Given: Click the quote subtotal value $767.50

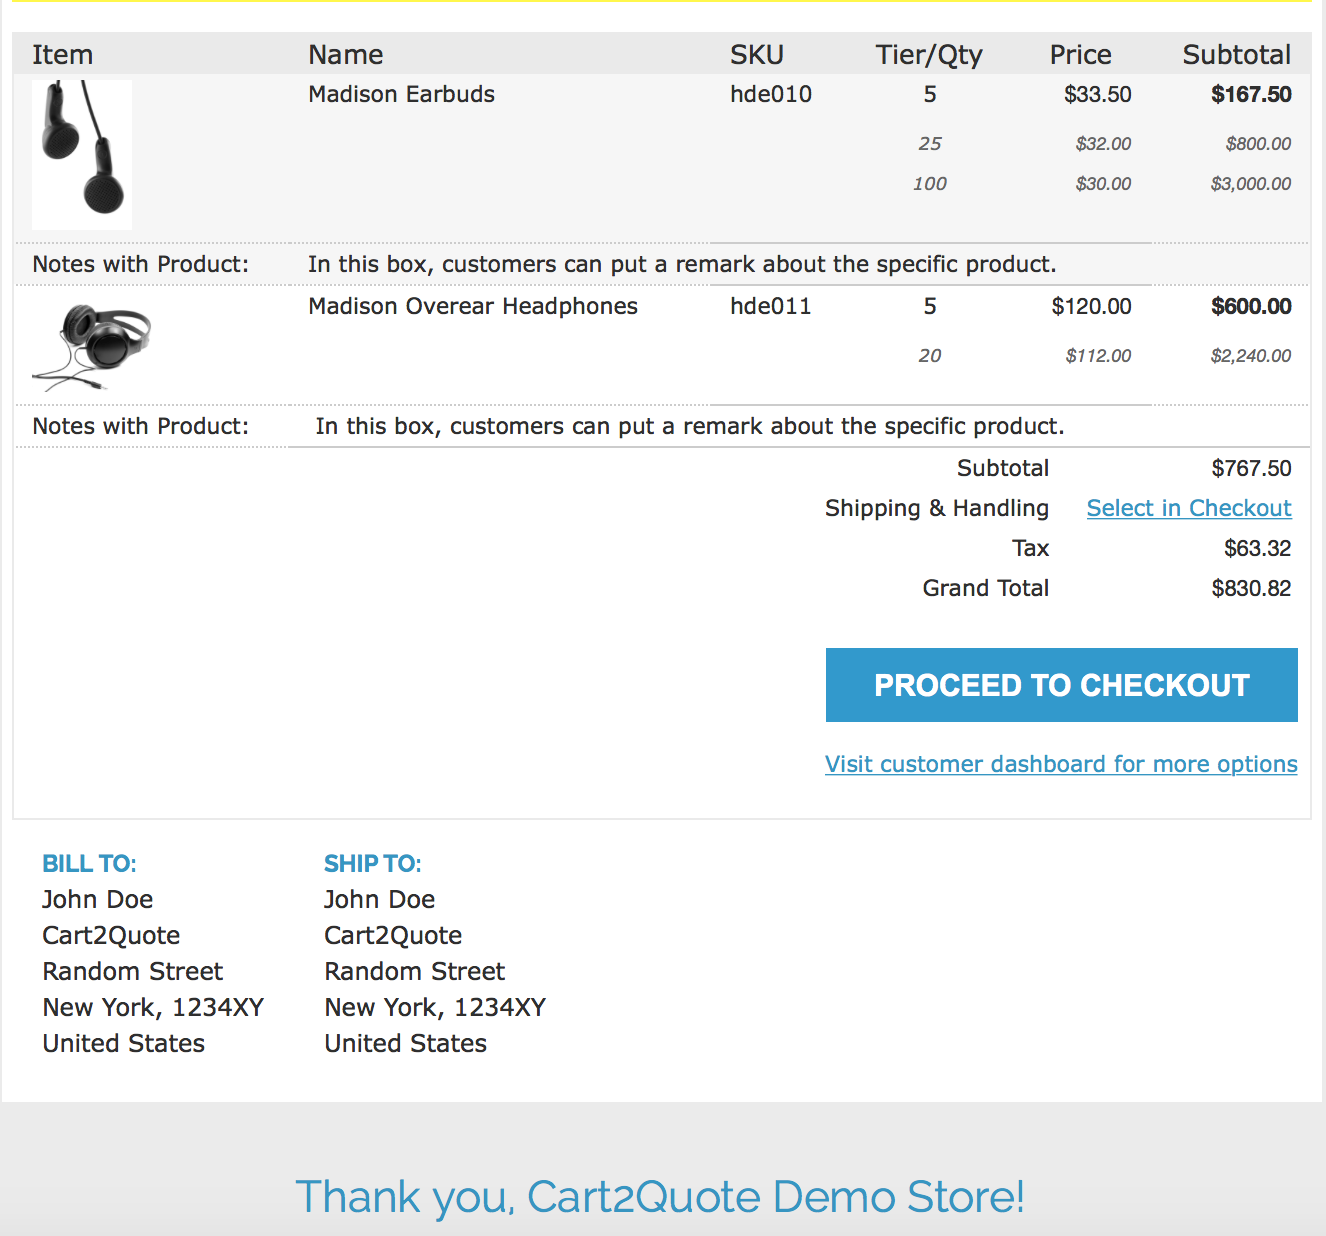Looking at the screenshot, I should coord(1251,468).
